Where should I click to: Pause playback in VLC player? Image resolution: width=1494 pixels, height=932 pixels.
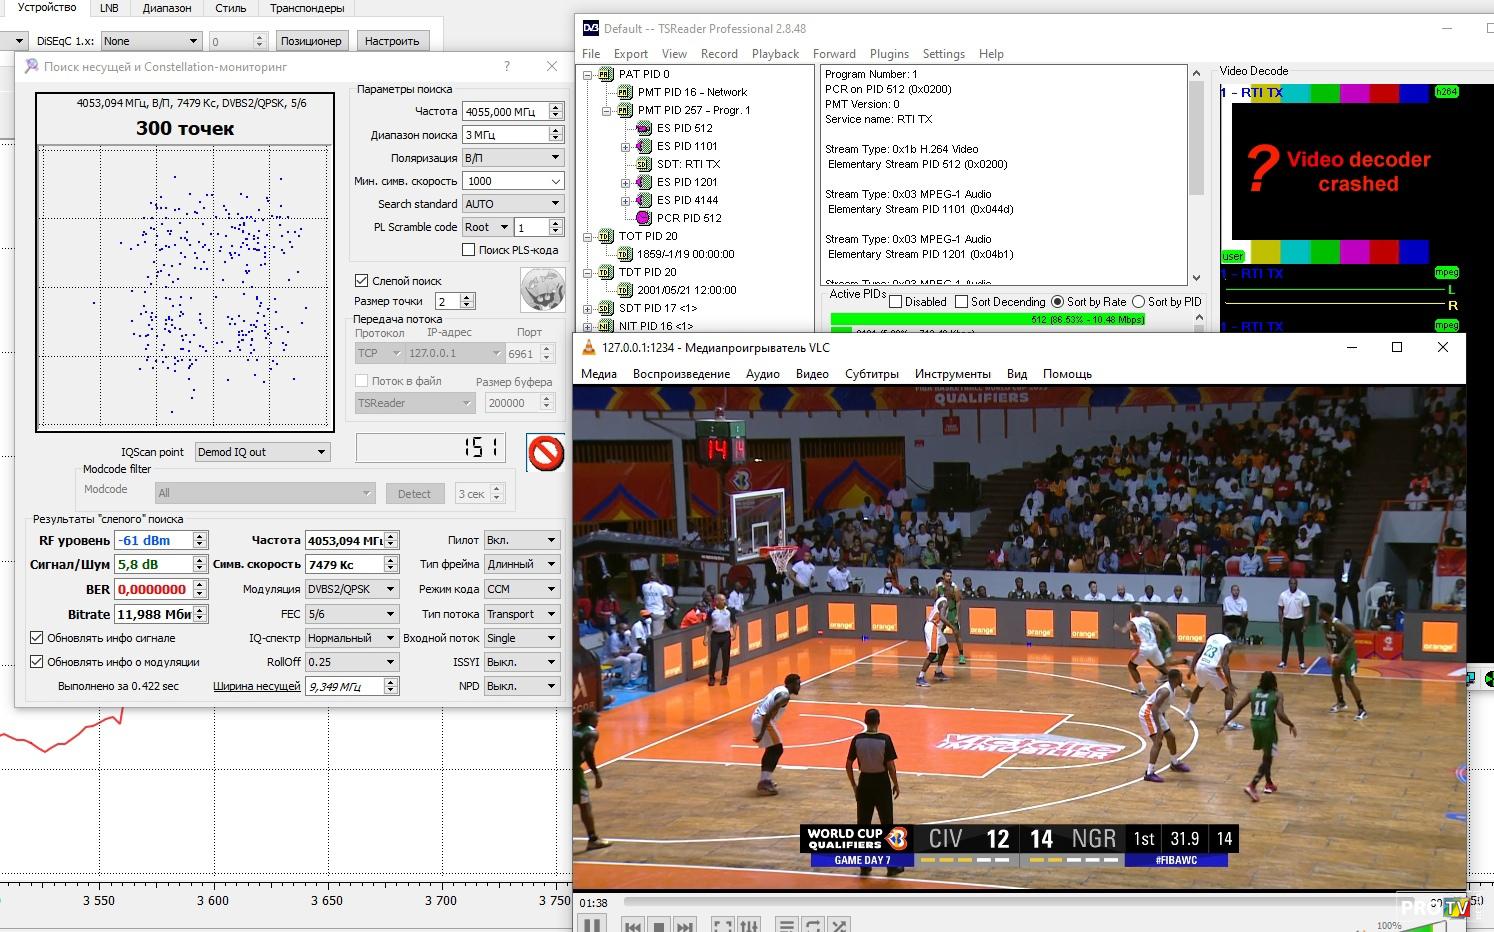click(x=592, y=925)
